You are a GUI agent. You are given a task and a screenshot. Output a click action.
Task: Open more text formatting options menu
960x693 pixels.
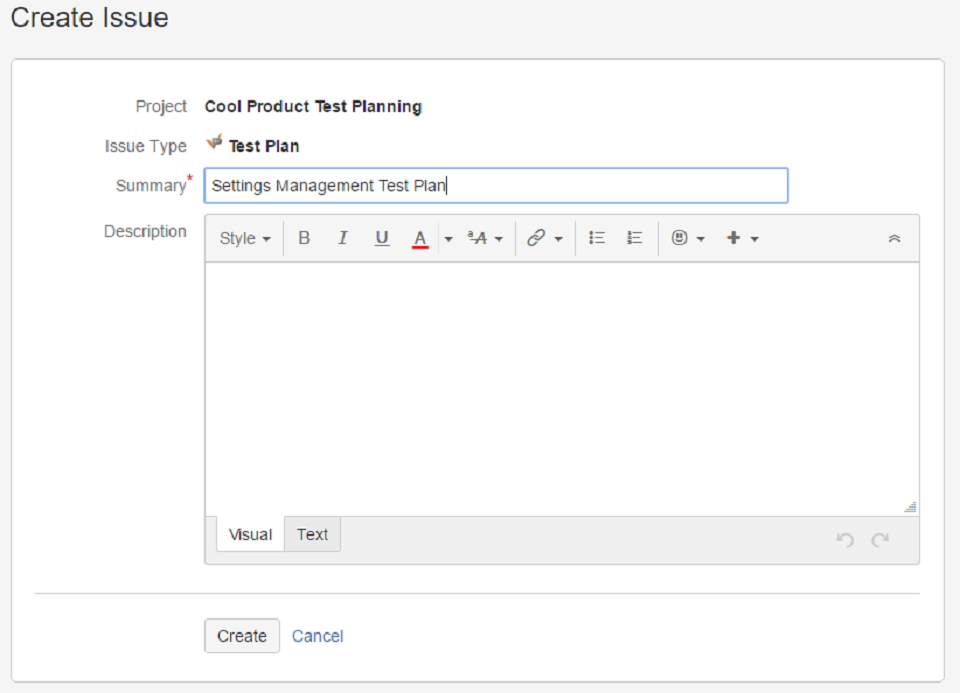coord(485,238)
